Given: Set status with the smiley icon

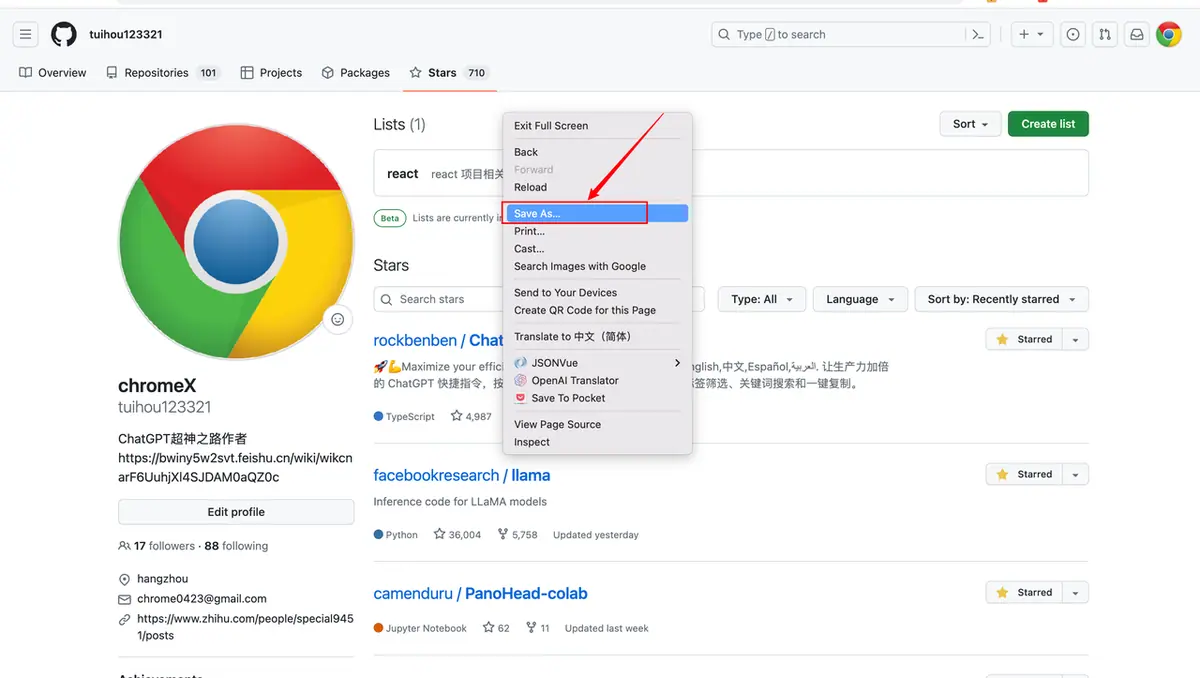Looking at the screenshot, I should coord(338,319).
